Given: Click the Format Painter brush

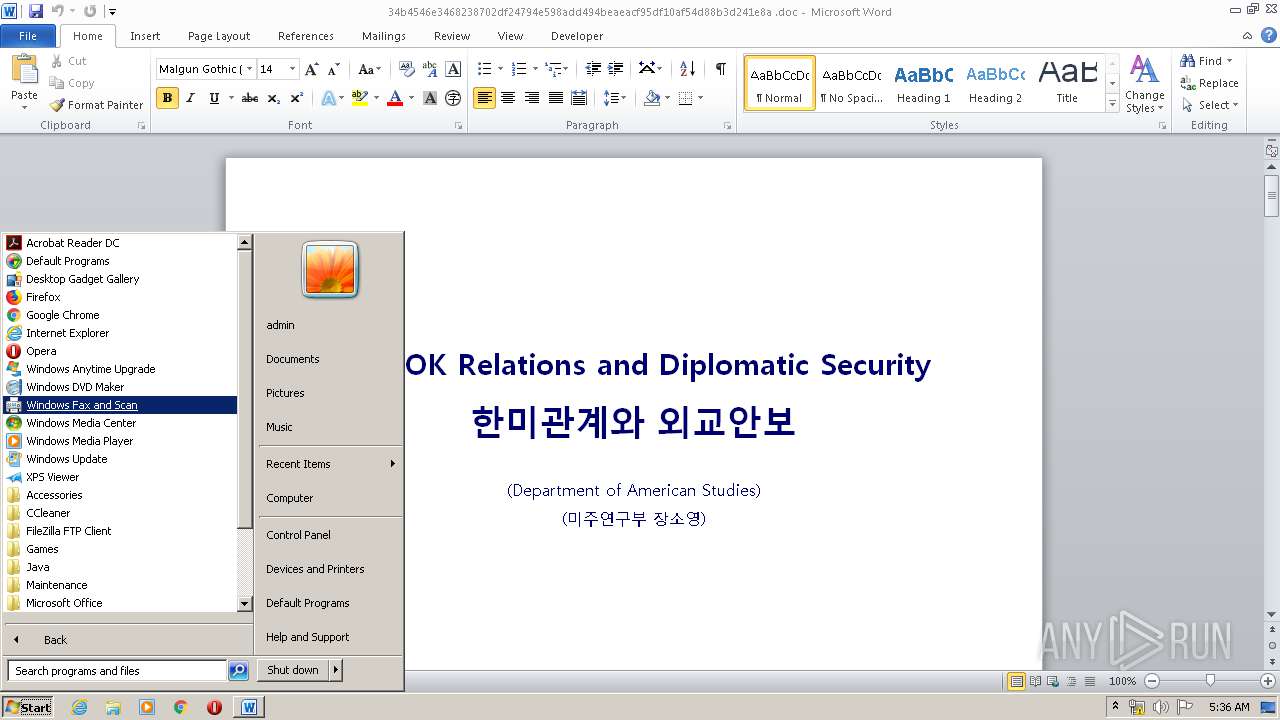Looking at the screenshot, I should click(x=57, y=105).
